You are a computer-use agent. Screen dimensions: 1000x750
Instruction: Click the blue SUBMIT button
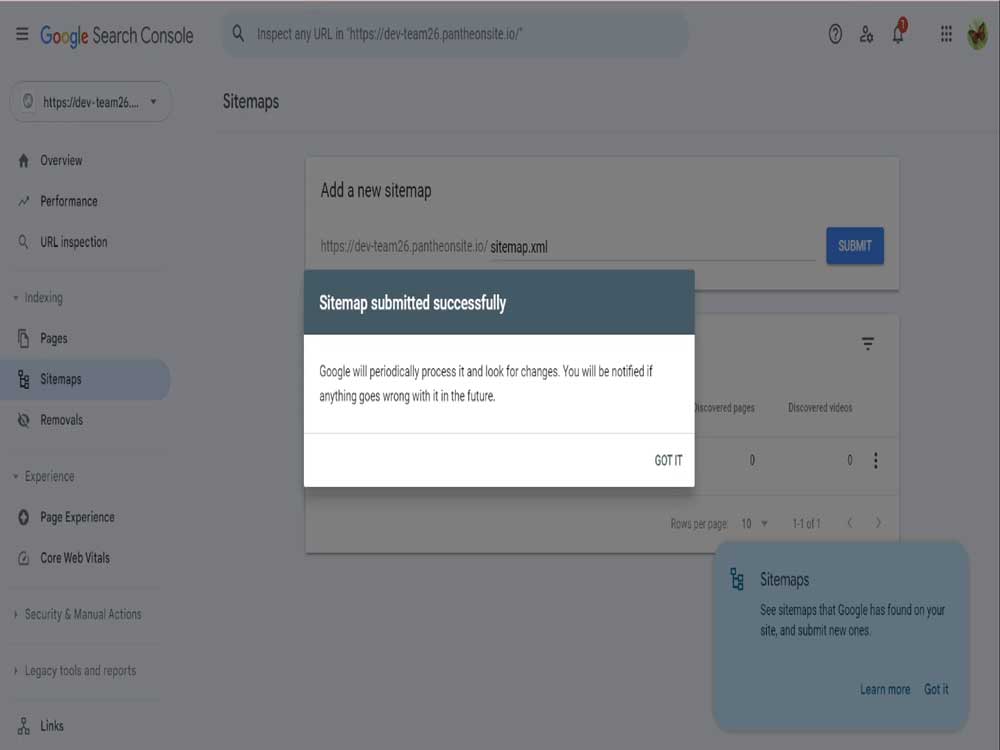tap(855, 246)
